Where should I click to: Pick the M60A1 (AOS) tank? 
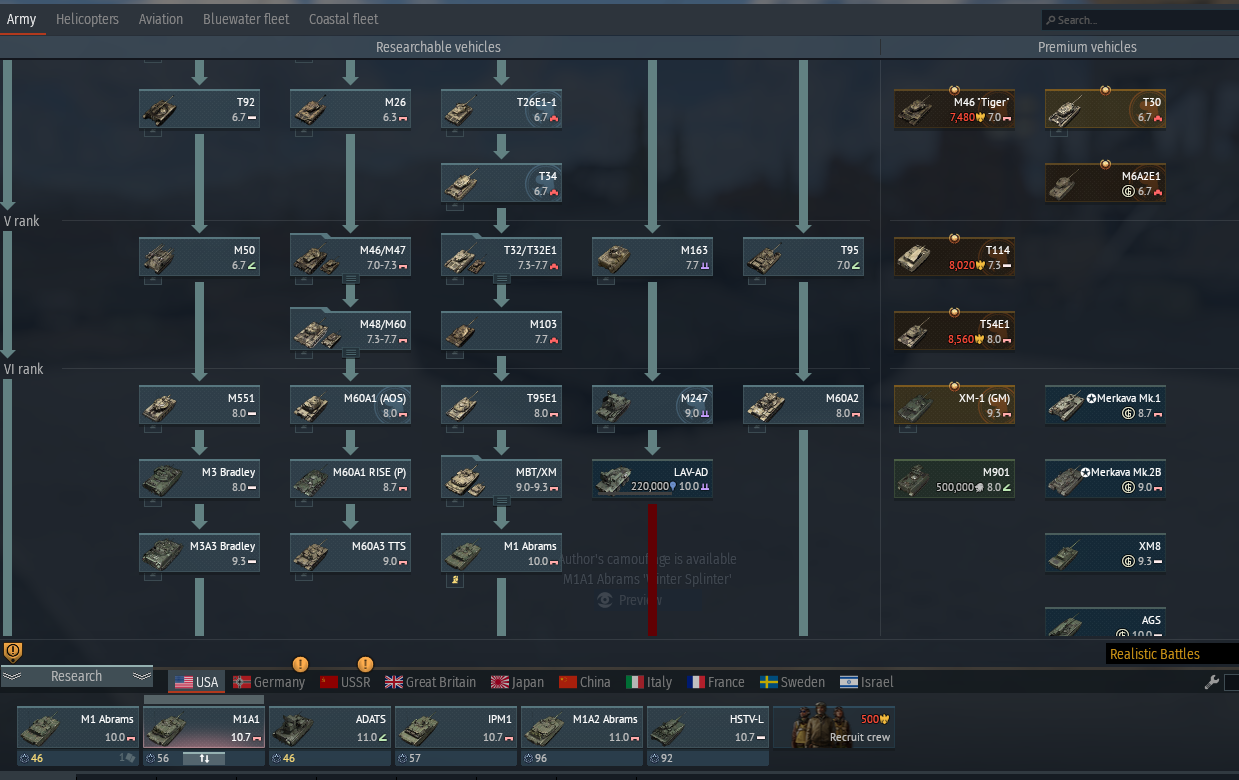click(x=350, y=405)
